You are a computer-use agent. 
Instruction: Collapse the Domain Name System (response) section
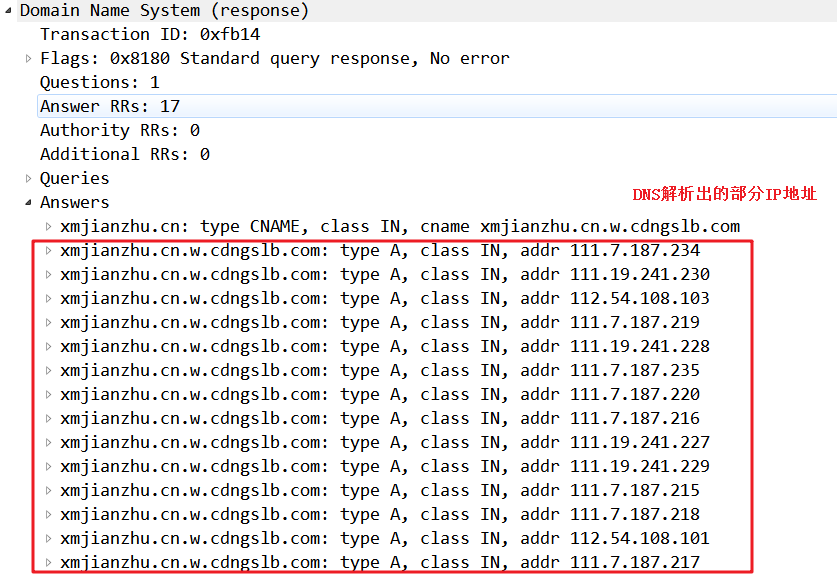click(x=8, y=10)
